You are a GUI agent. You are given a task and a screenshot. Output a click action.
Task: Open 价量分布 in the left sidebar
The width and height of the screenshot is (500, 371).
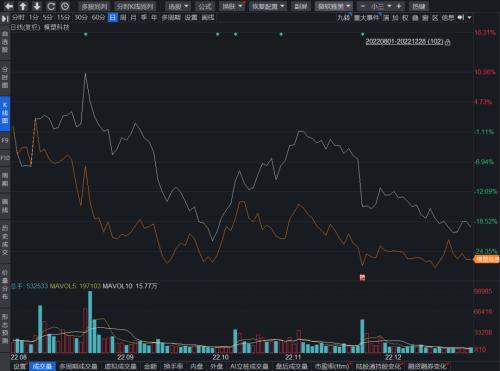tap(5, 284)
